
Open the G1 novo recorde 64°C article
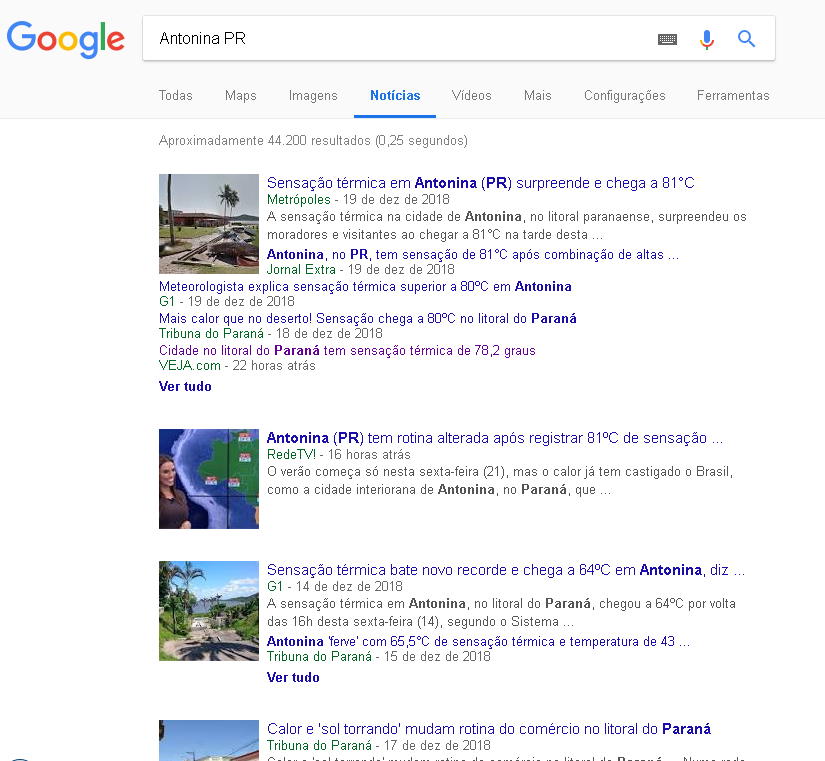(506, 570)
